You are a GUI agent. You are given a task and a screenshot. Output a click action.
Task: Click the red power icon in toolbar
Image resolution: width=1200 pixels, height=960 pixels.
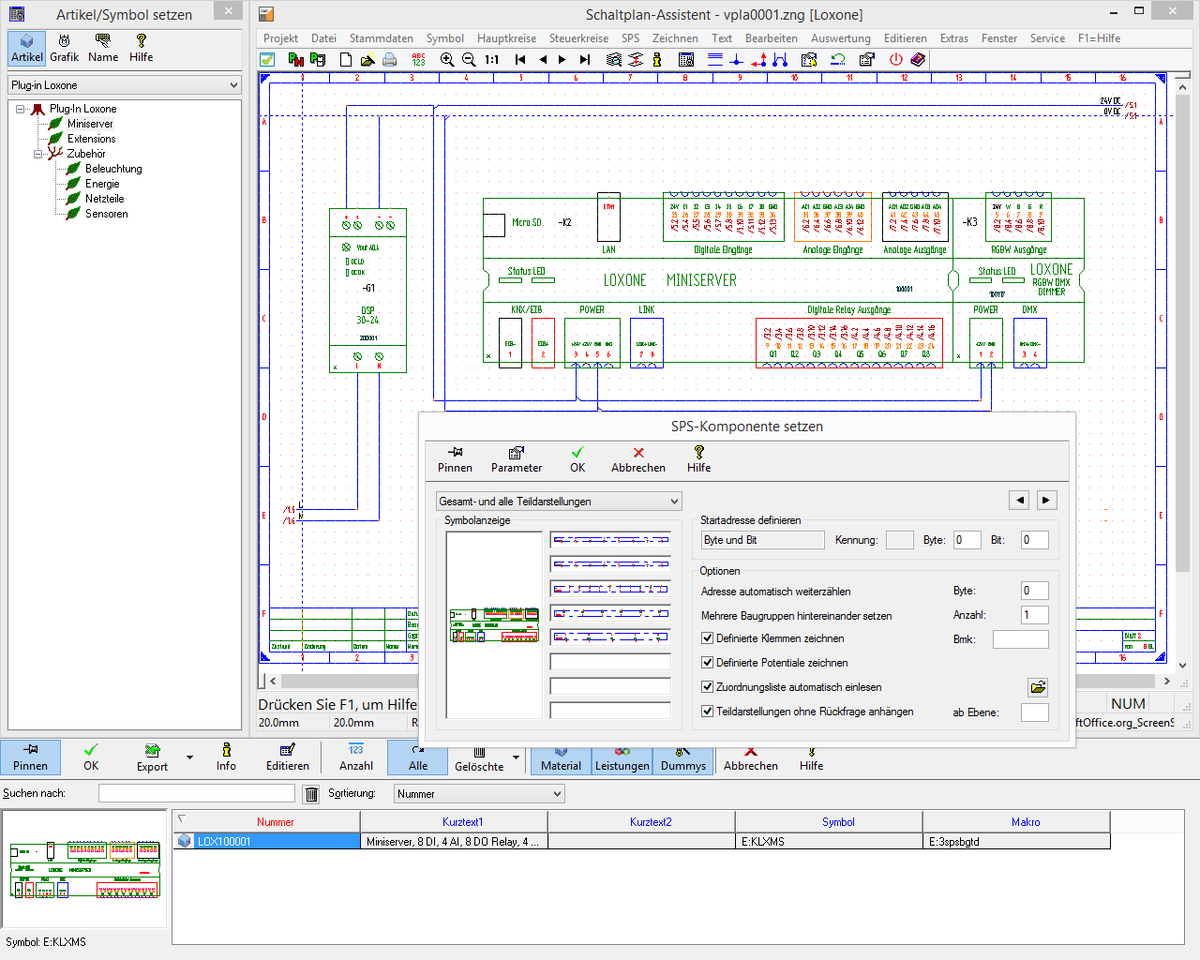[895, 60]
